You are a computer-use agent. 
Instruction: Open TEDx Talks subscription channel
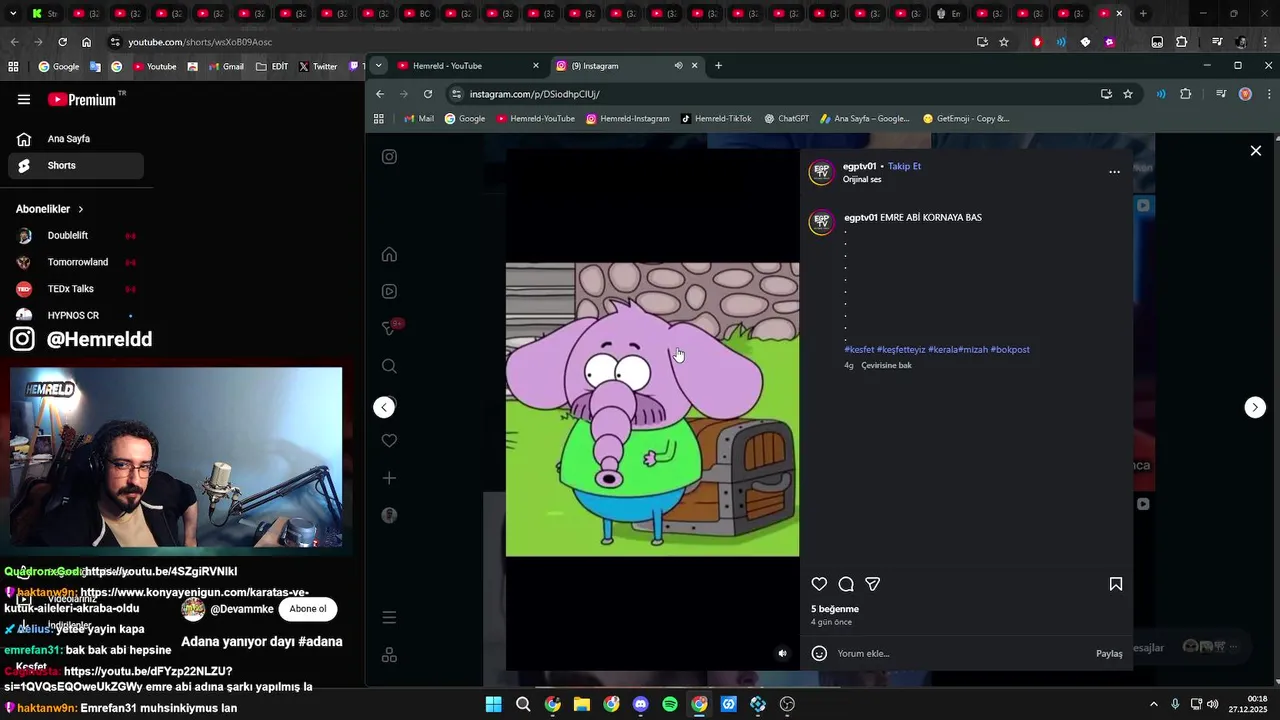tap(76, 289)
